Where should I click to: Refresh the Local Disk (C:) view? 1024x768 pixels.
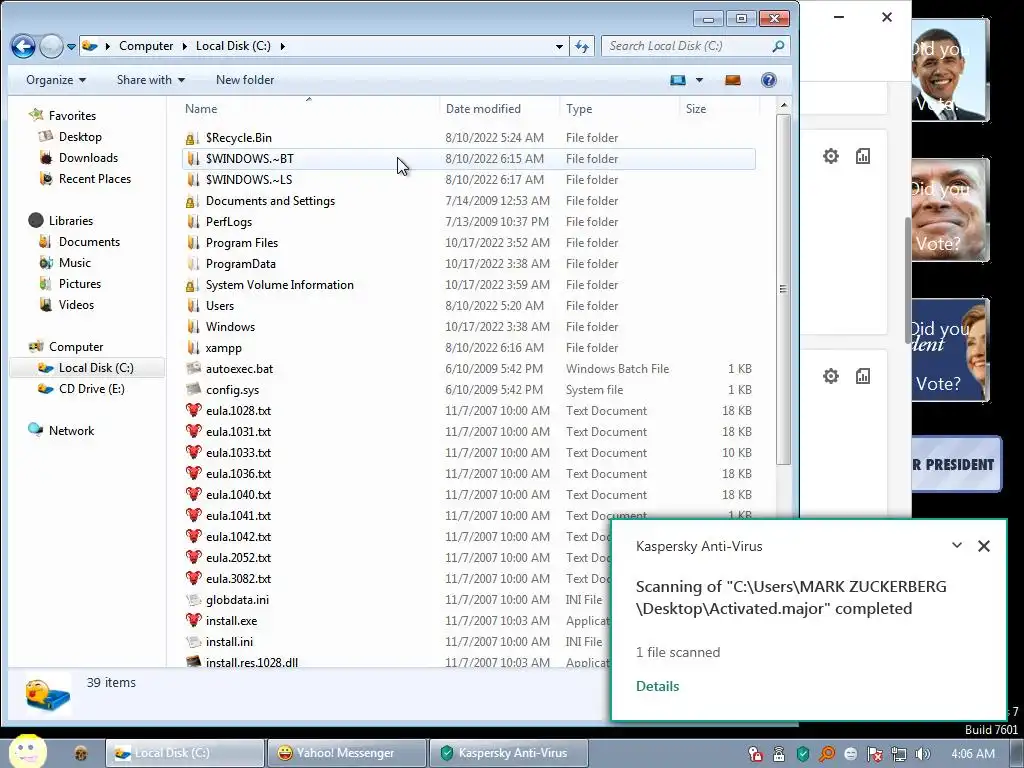point(581,46)
